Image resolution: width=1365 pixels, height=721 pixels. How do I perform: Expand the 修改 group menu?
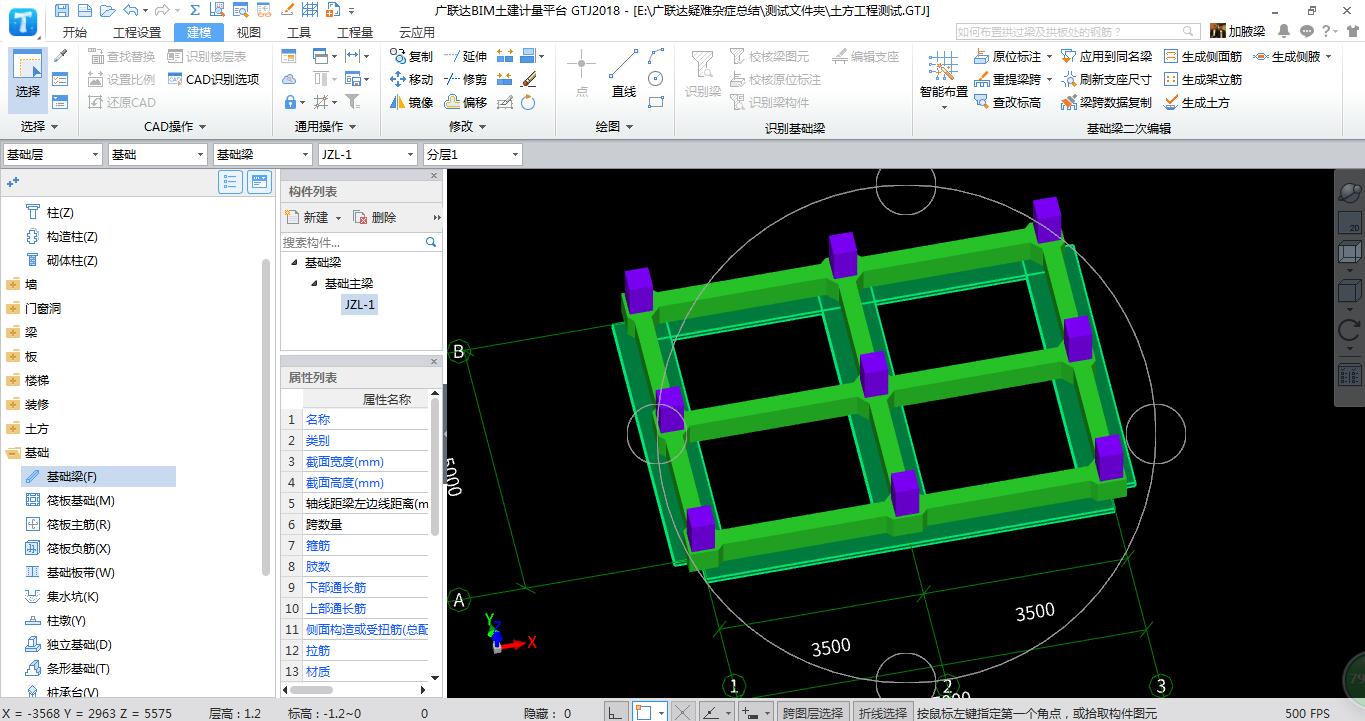coord(467,127)
